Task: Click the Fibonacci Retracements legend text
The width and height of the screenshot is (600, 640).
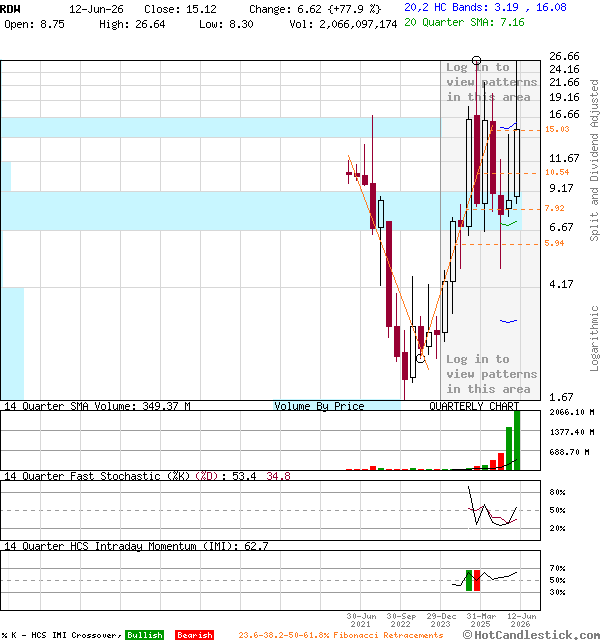Action: coord(340,635)
